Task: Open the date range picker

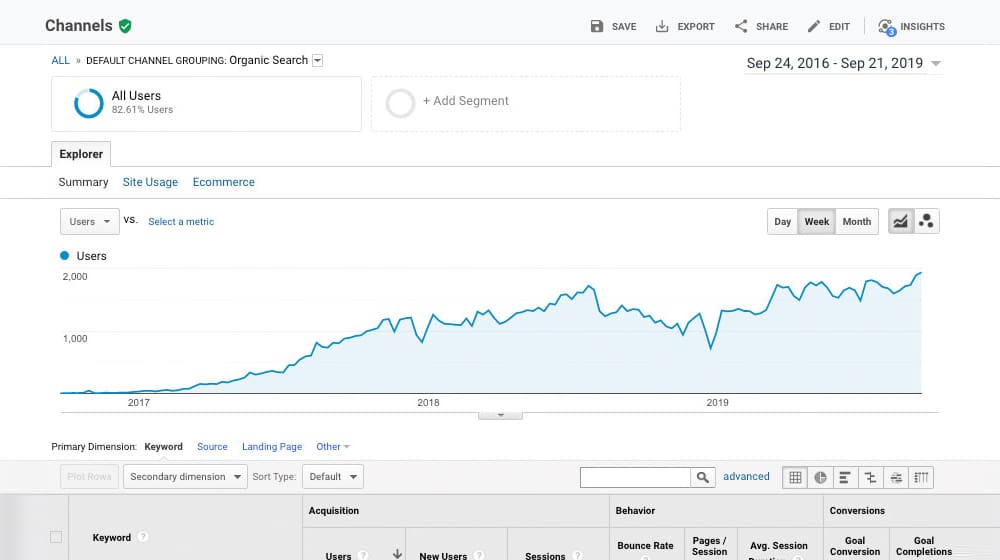Action: click(844, 63)
